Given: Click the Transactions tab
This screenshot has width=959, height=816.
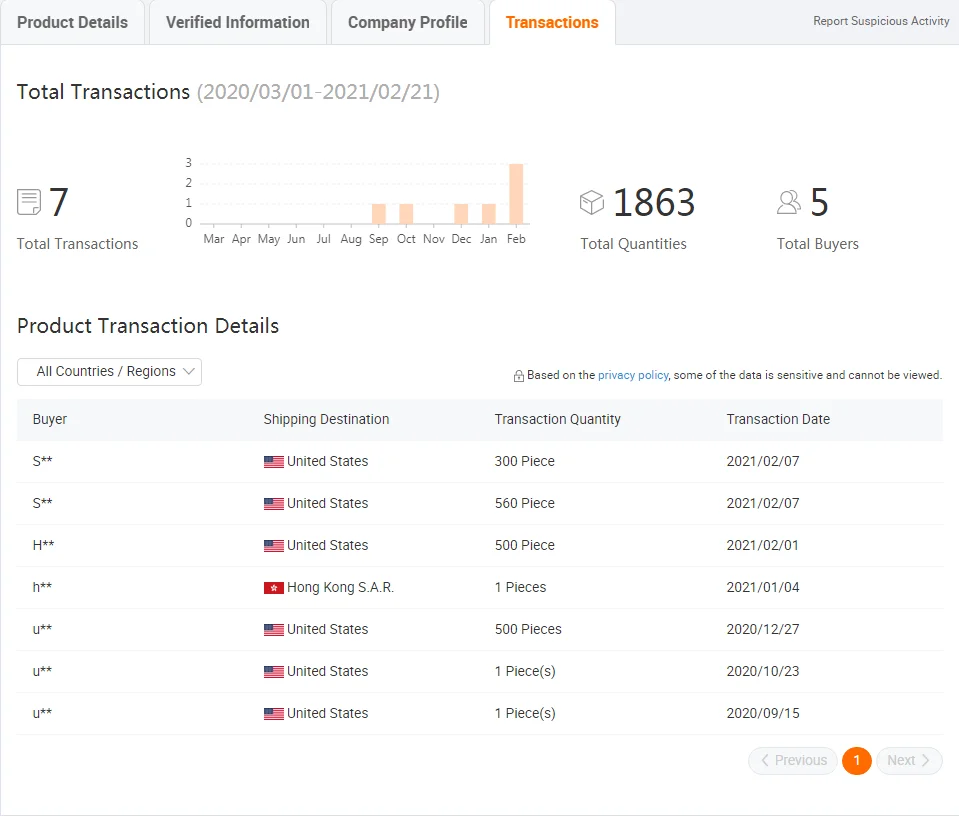Looking at the screenshot, I should pos(552,22).
